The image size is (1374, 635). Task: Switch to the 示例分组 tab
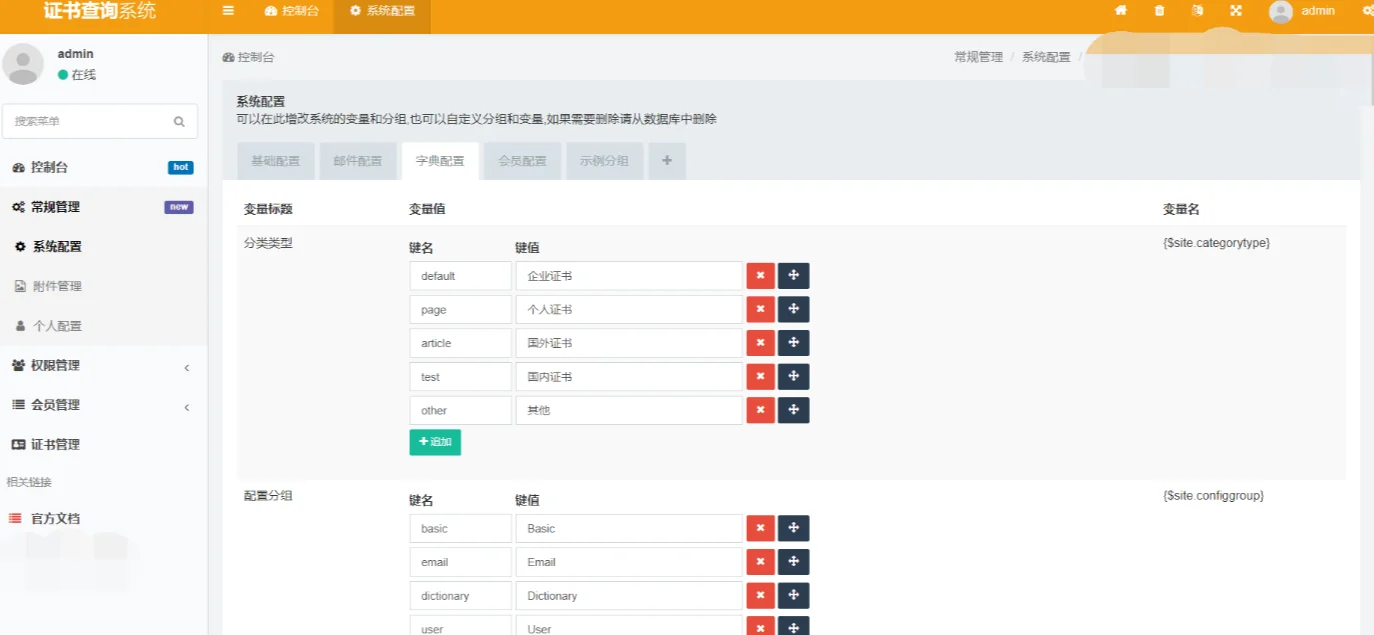click(x=605, y=161)
